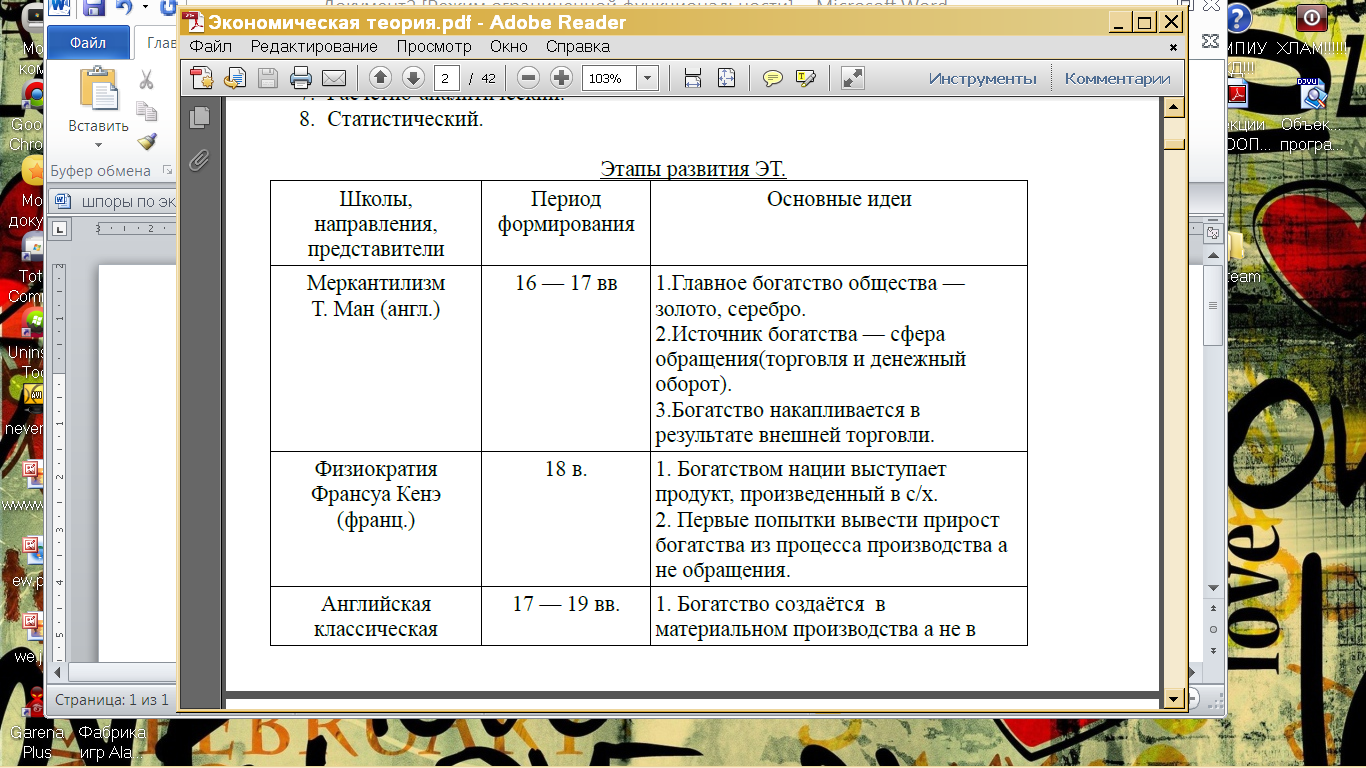This screenshot has width=1366, height=768.
Task: Click the fit full page icon
Action: click(726, 78)
